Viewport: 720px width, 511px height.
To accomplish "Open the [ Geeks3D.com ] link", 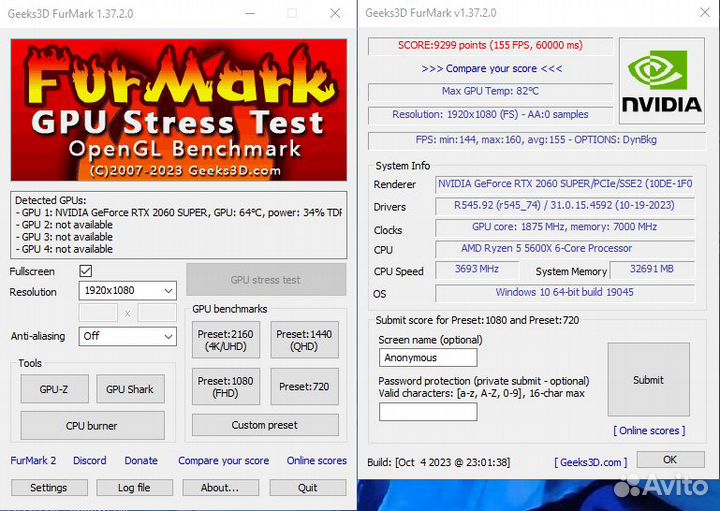I will [591, 462].
